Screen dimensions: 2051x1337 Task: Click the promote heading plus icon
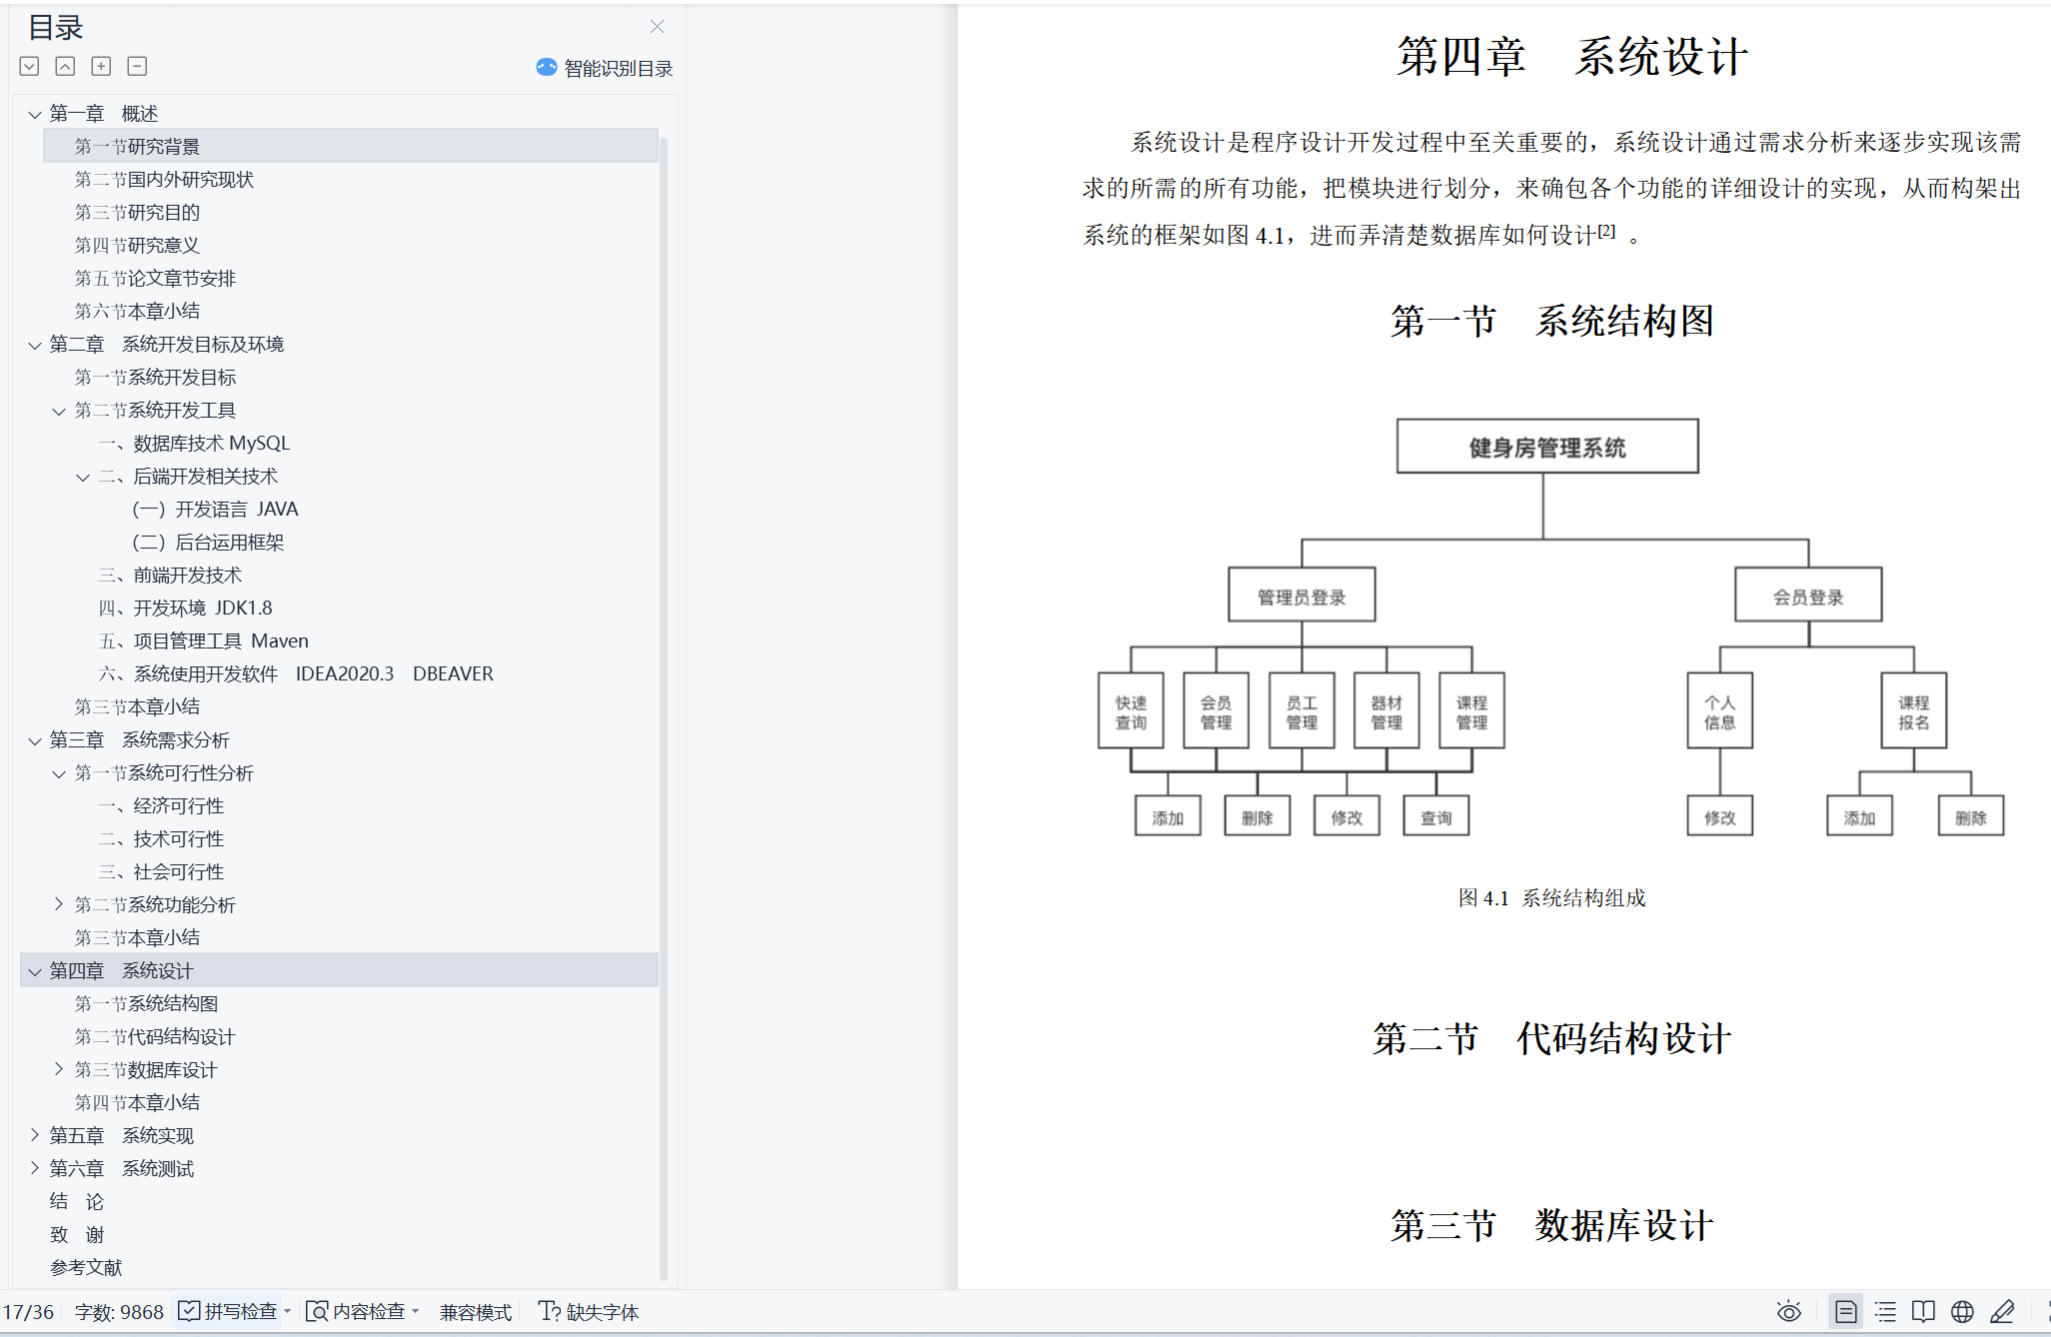(x=101, y=66)
